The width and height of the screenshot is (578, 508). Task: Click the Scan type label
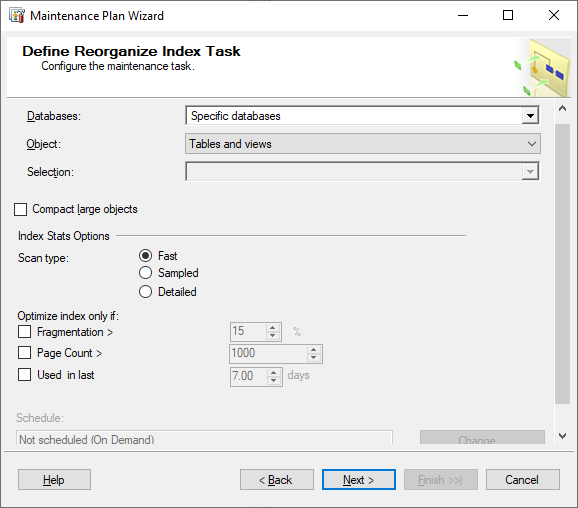(43, 258)
